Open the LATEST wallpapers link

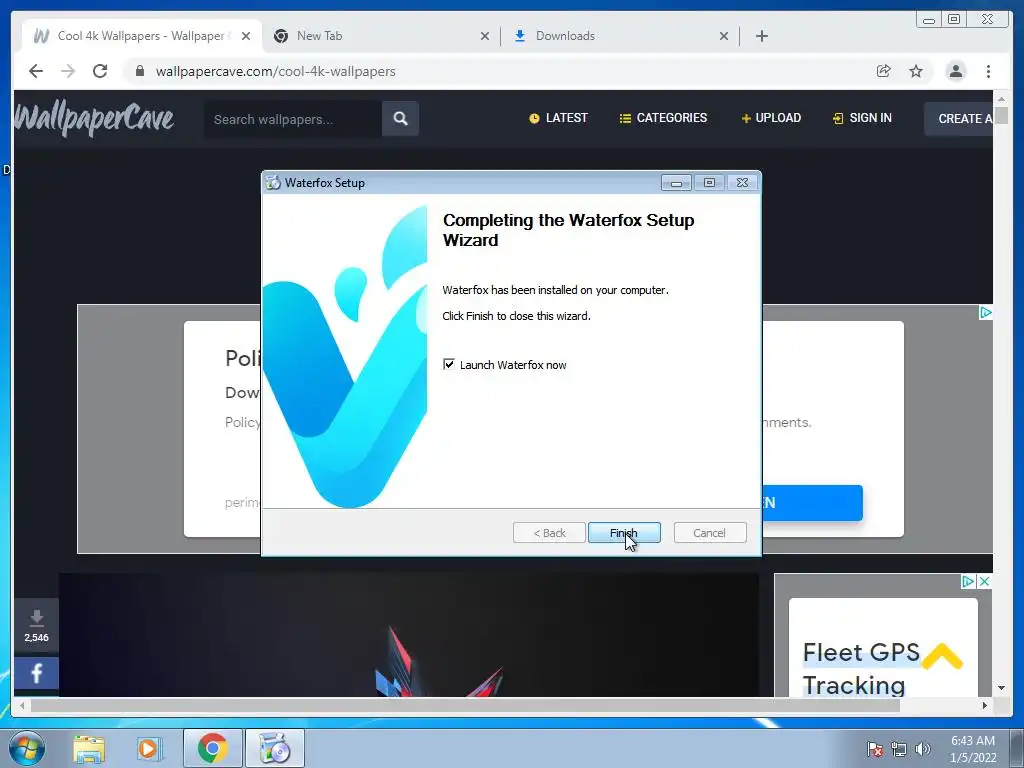tap(558, 118)
